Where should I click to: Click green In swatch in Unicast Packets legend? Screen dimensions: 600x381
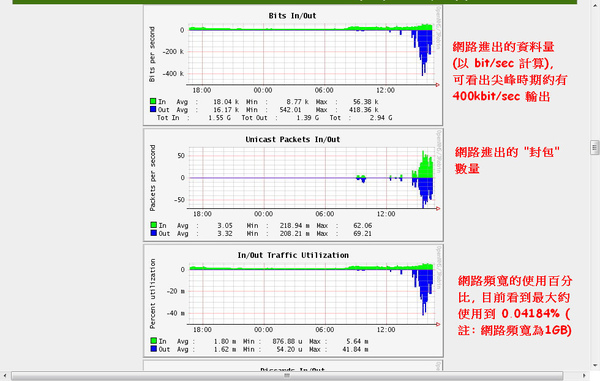[x=153, y=225]
